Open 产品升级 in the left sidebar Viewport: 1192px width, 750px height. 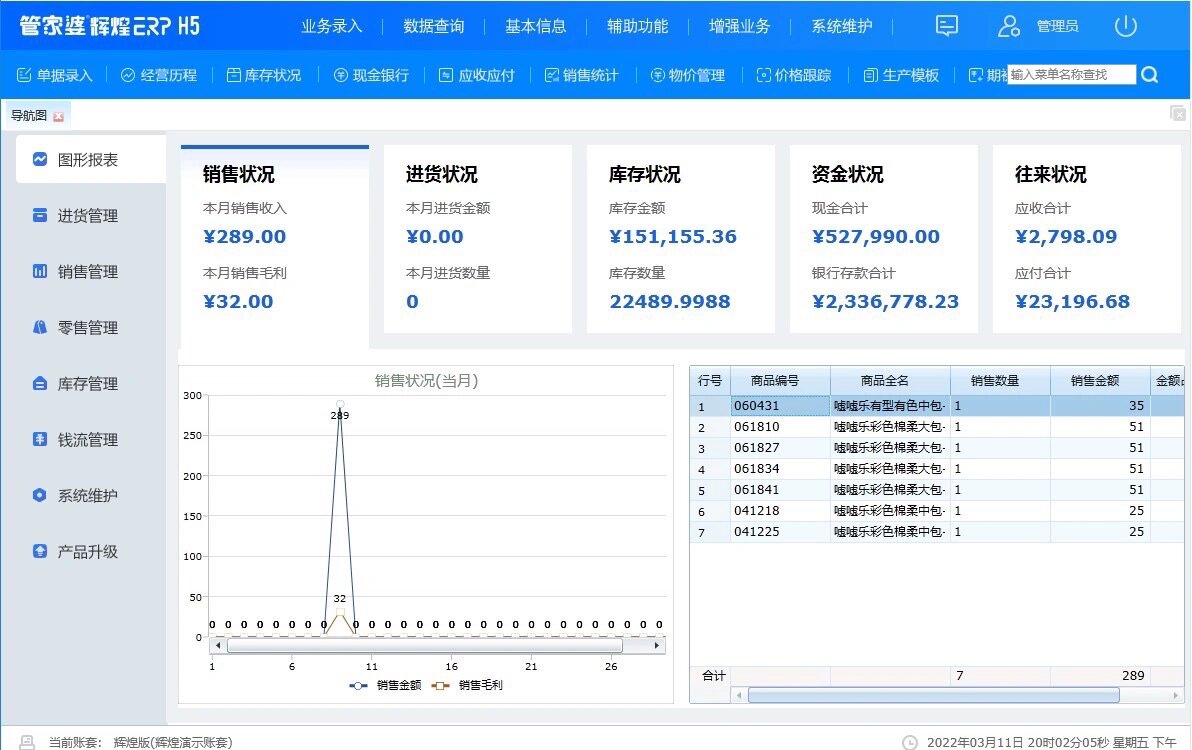click(87, 552)
